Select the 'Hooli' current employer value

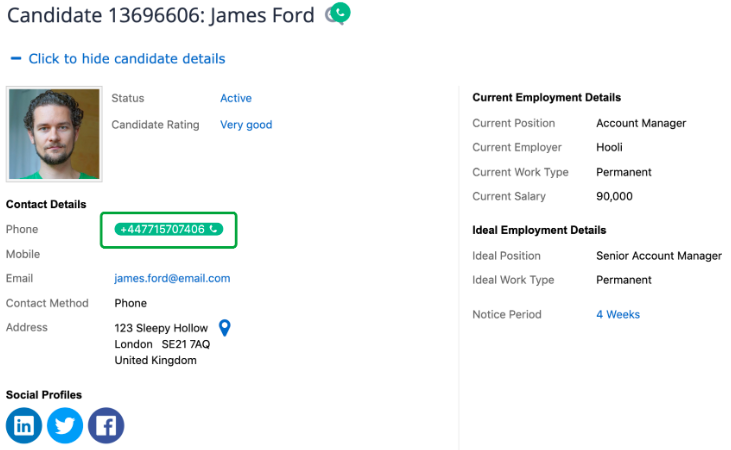(609, 147)
